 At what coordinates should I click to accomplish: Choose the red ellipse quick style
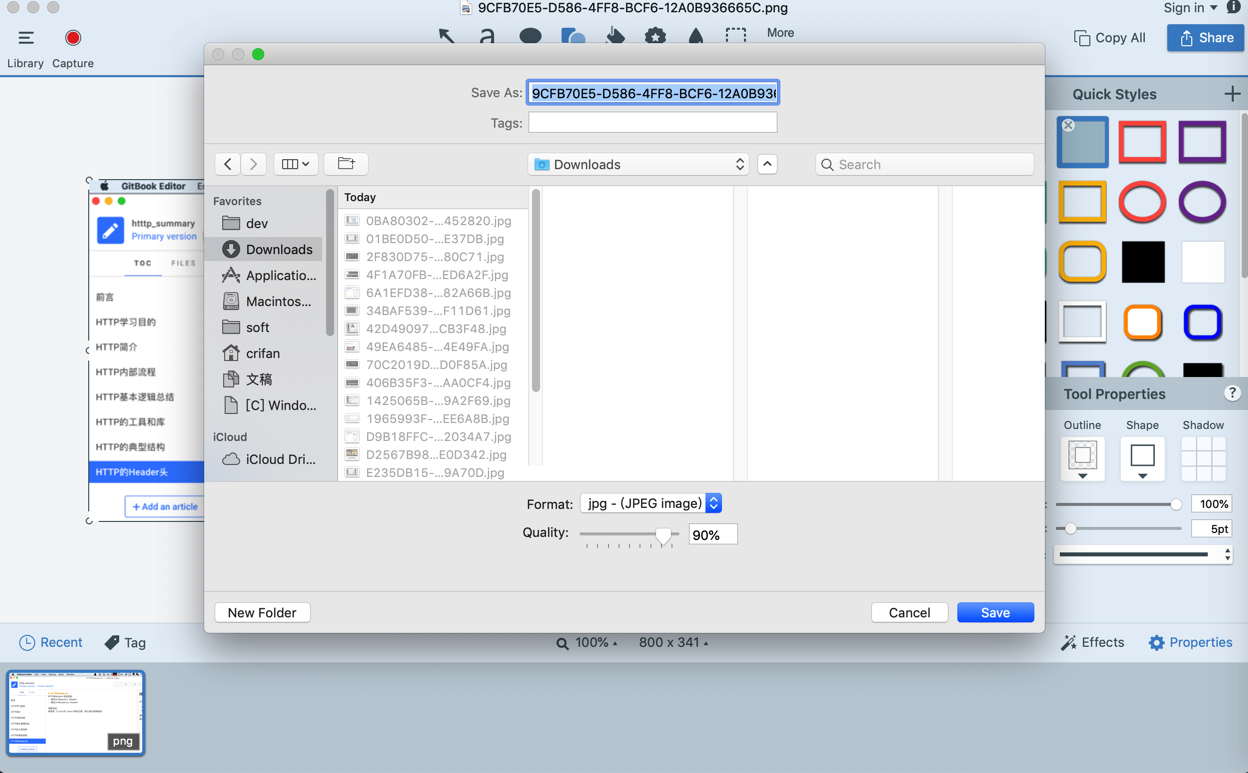click(x=1142, y=203)
